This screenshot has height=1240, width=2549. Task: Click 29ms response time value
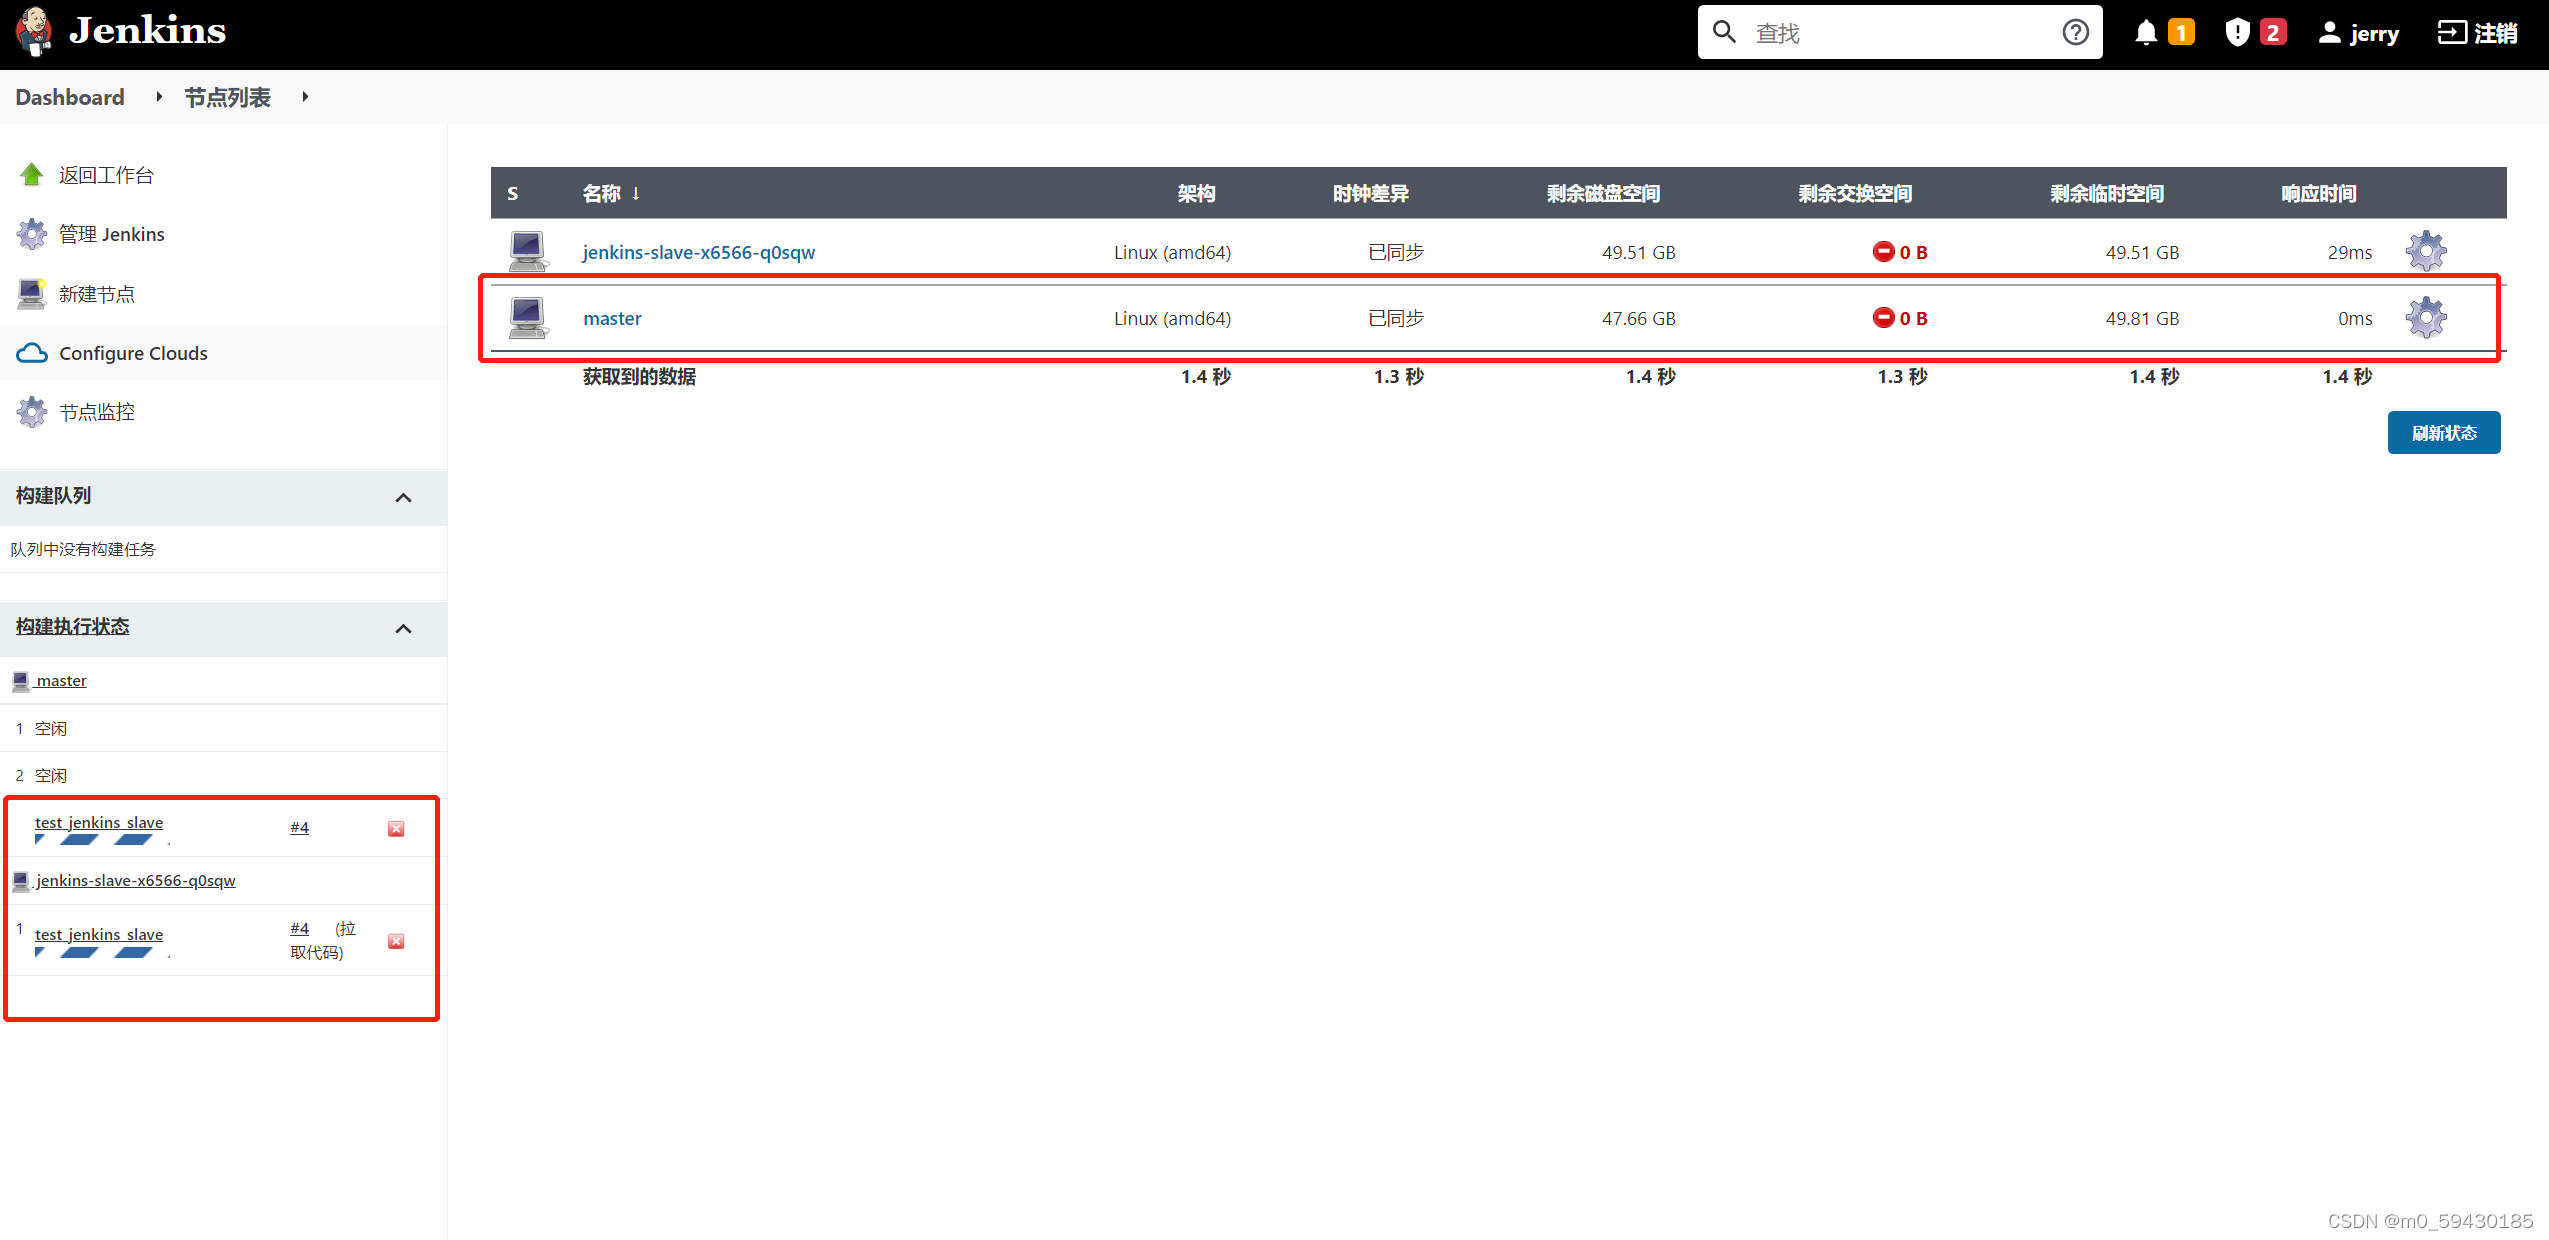click(x=2350, y=252)
